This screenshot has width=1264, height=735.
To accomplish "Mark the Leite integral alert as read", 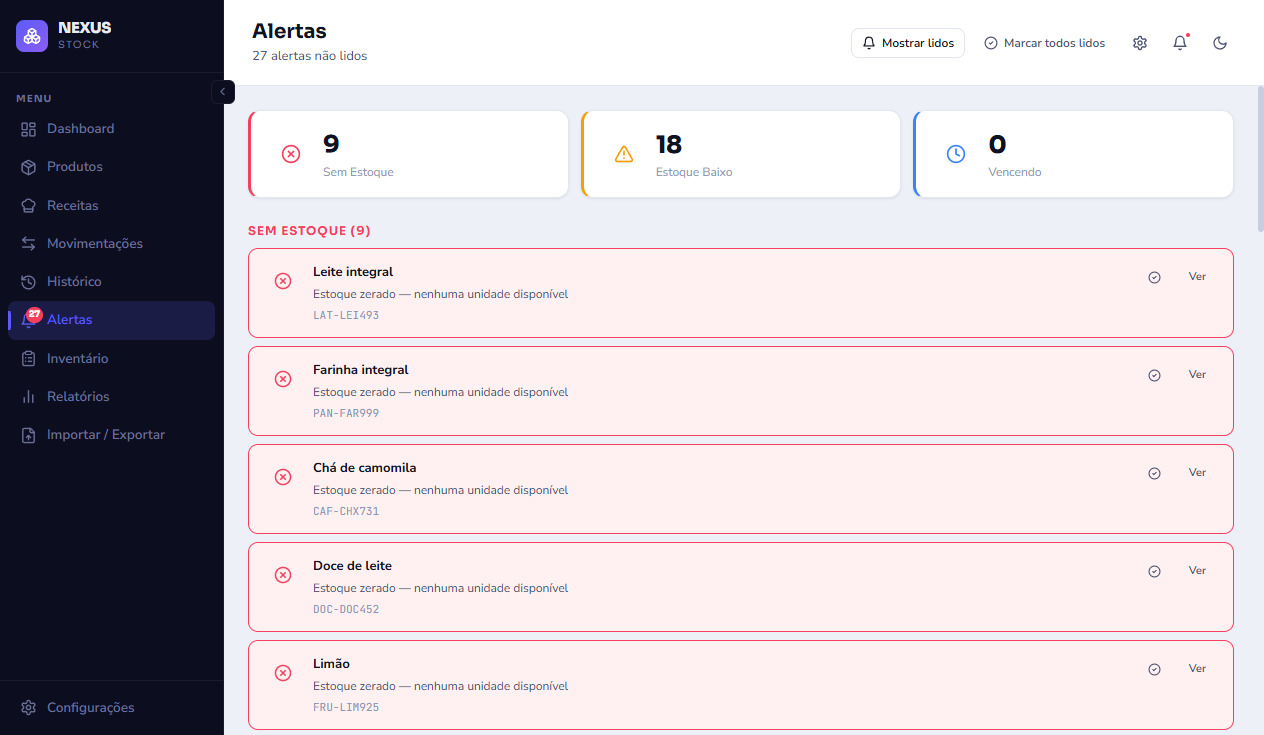I will pos(1154,277).
